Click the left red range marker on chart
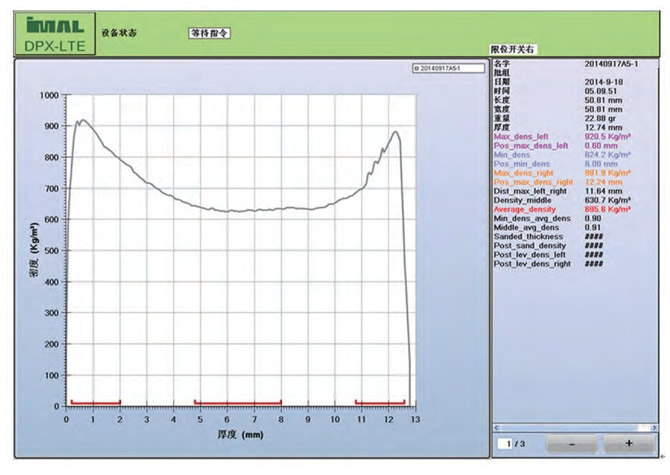The image size is (670, 475). click(94, 402)
